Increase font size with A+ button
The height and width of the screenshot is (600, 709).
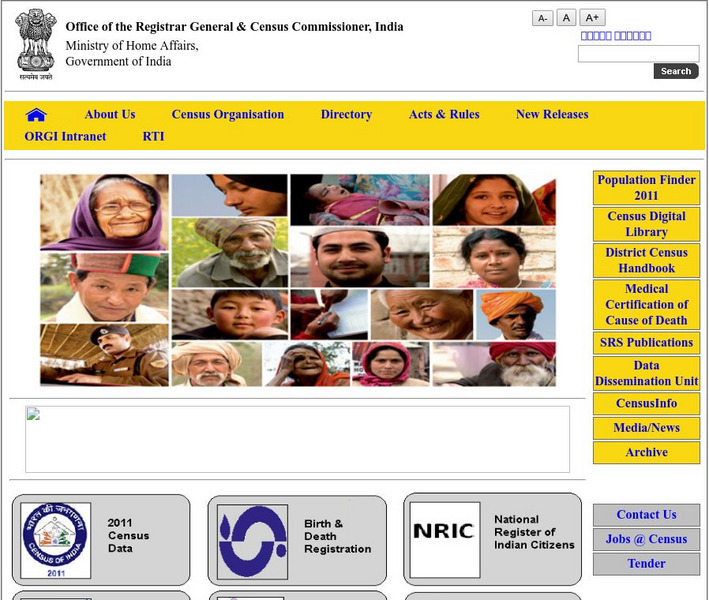[x=592, y=18]
